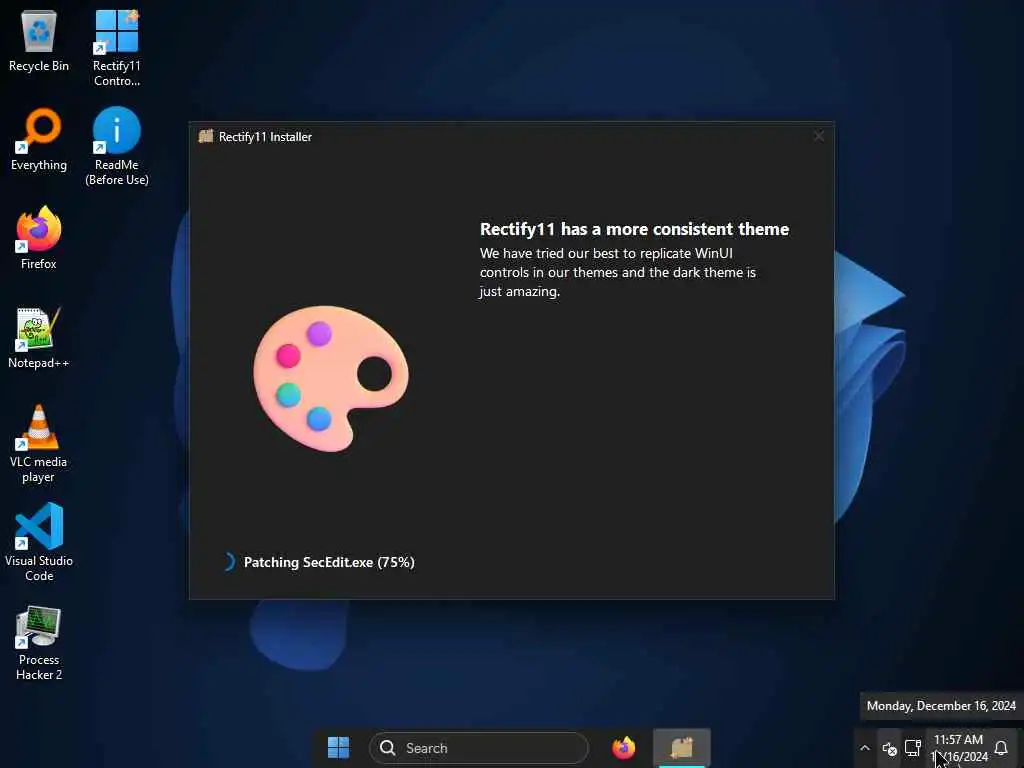Open the Recycle Bin desktop icon

[x=39, y=40]
